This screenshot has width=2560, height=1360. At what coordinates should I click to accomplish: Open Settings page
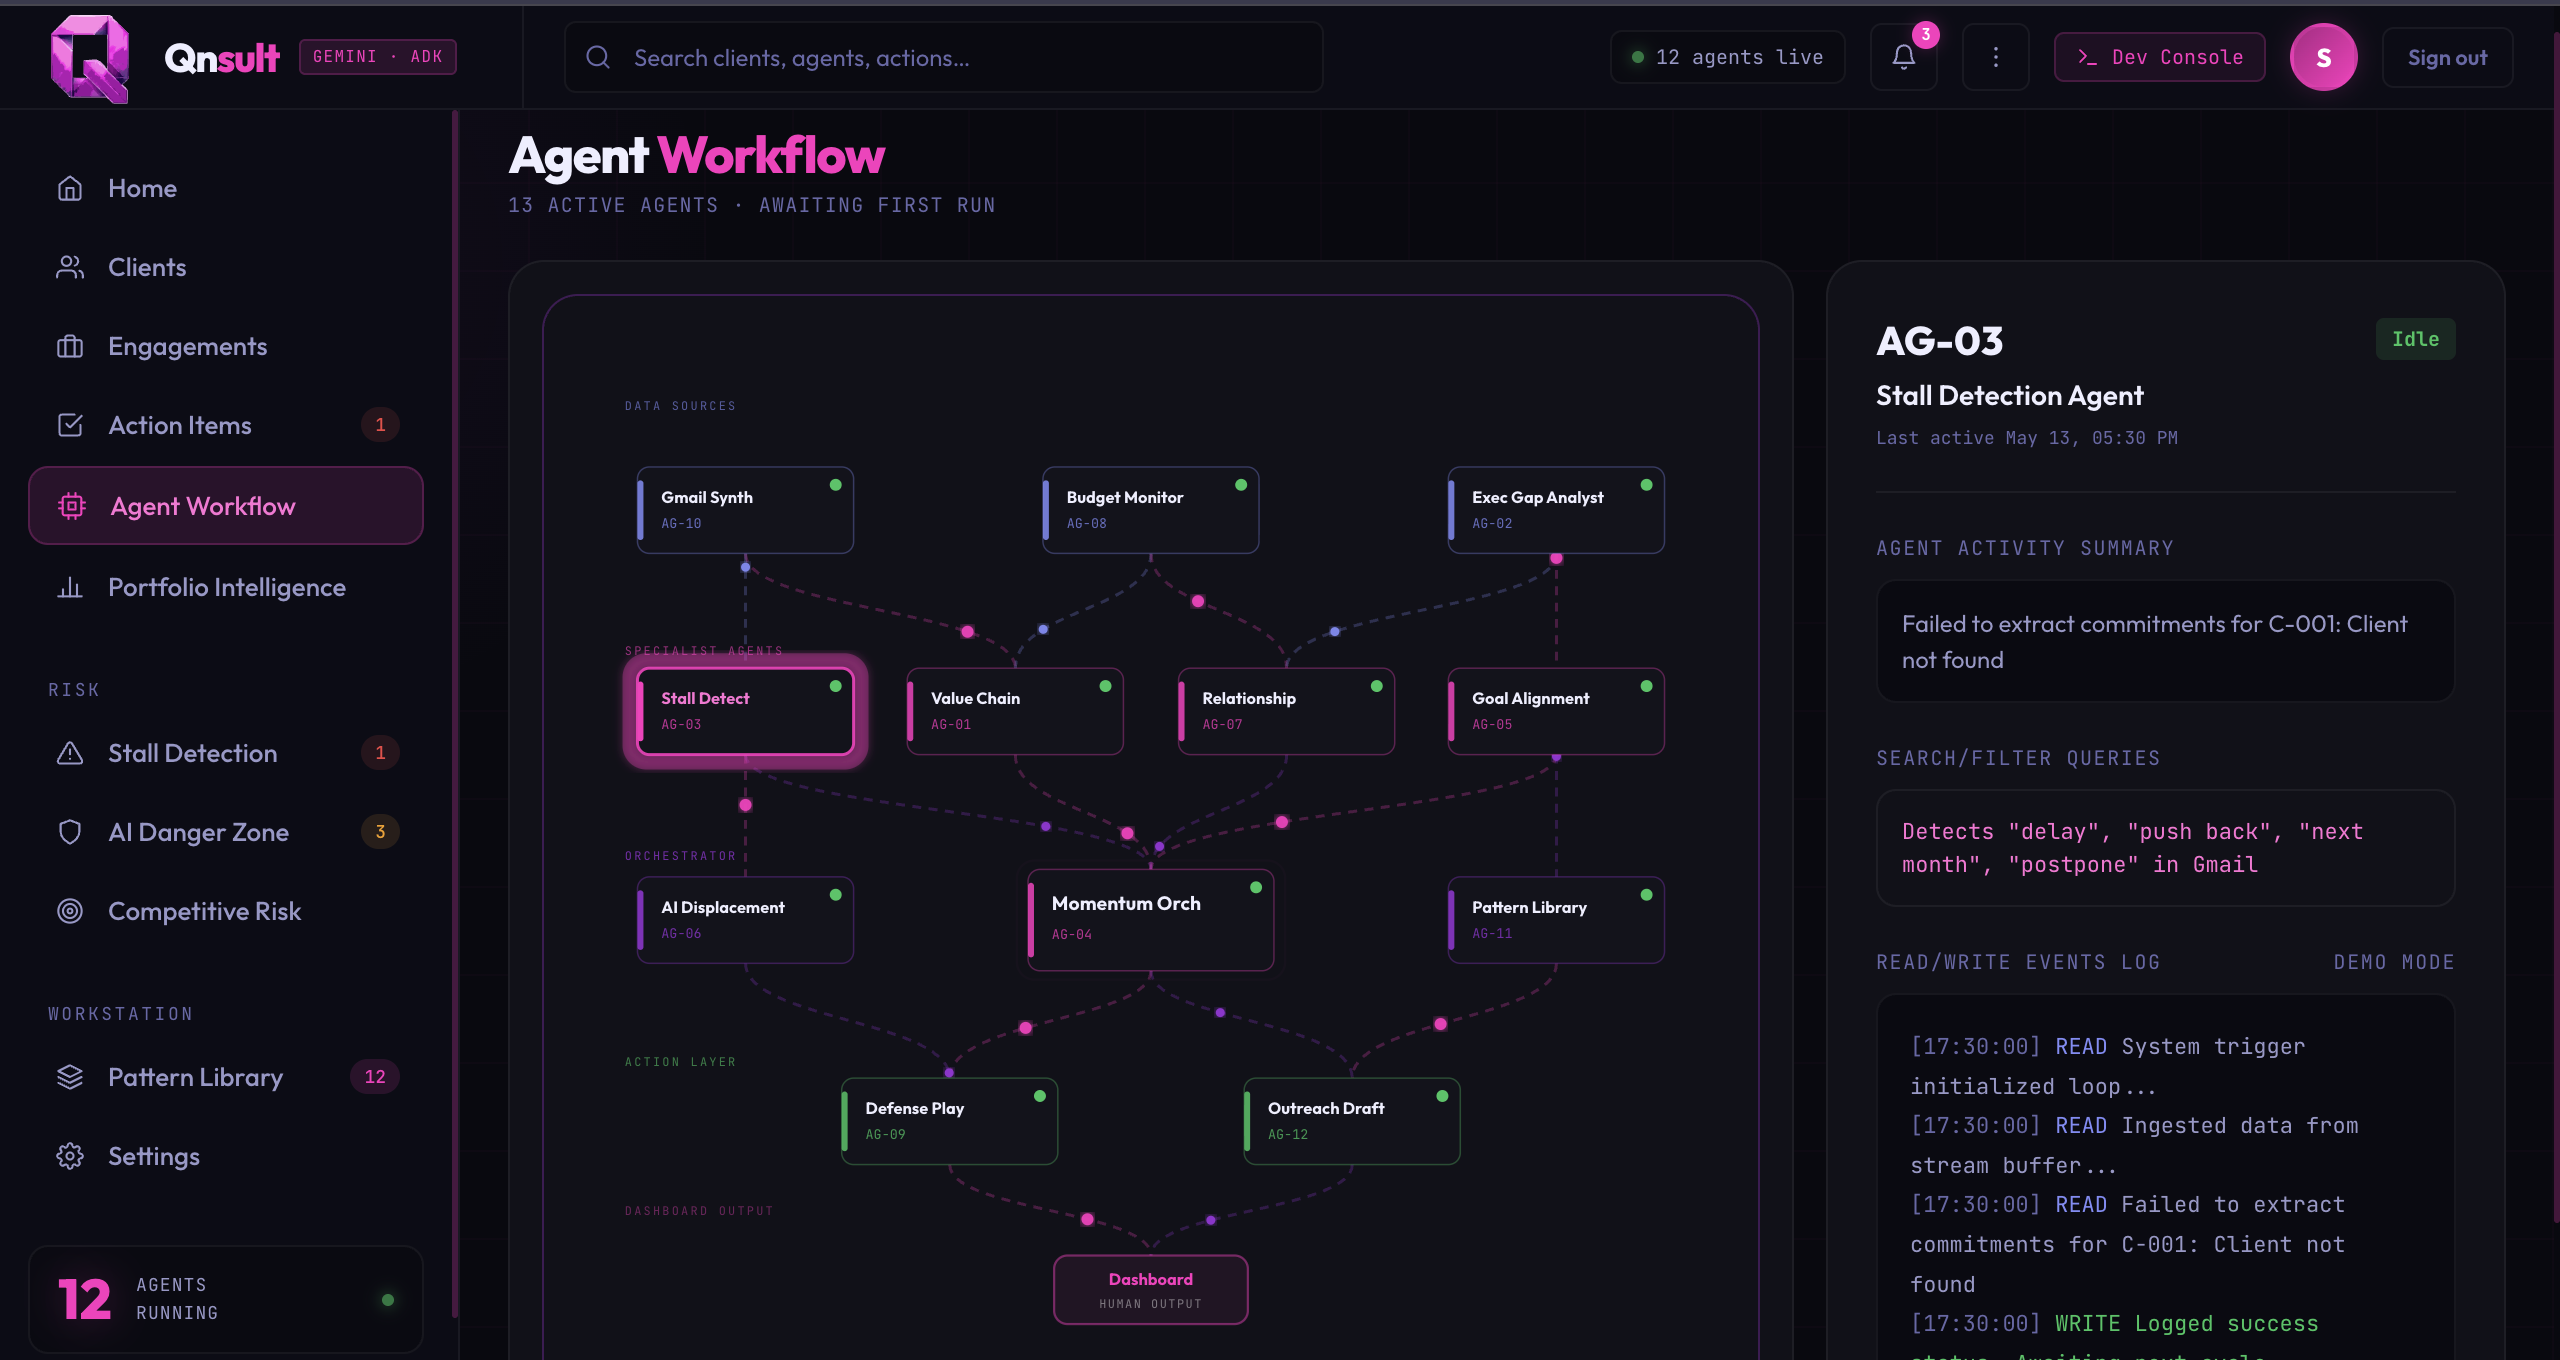coord(226,1156)
